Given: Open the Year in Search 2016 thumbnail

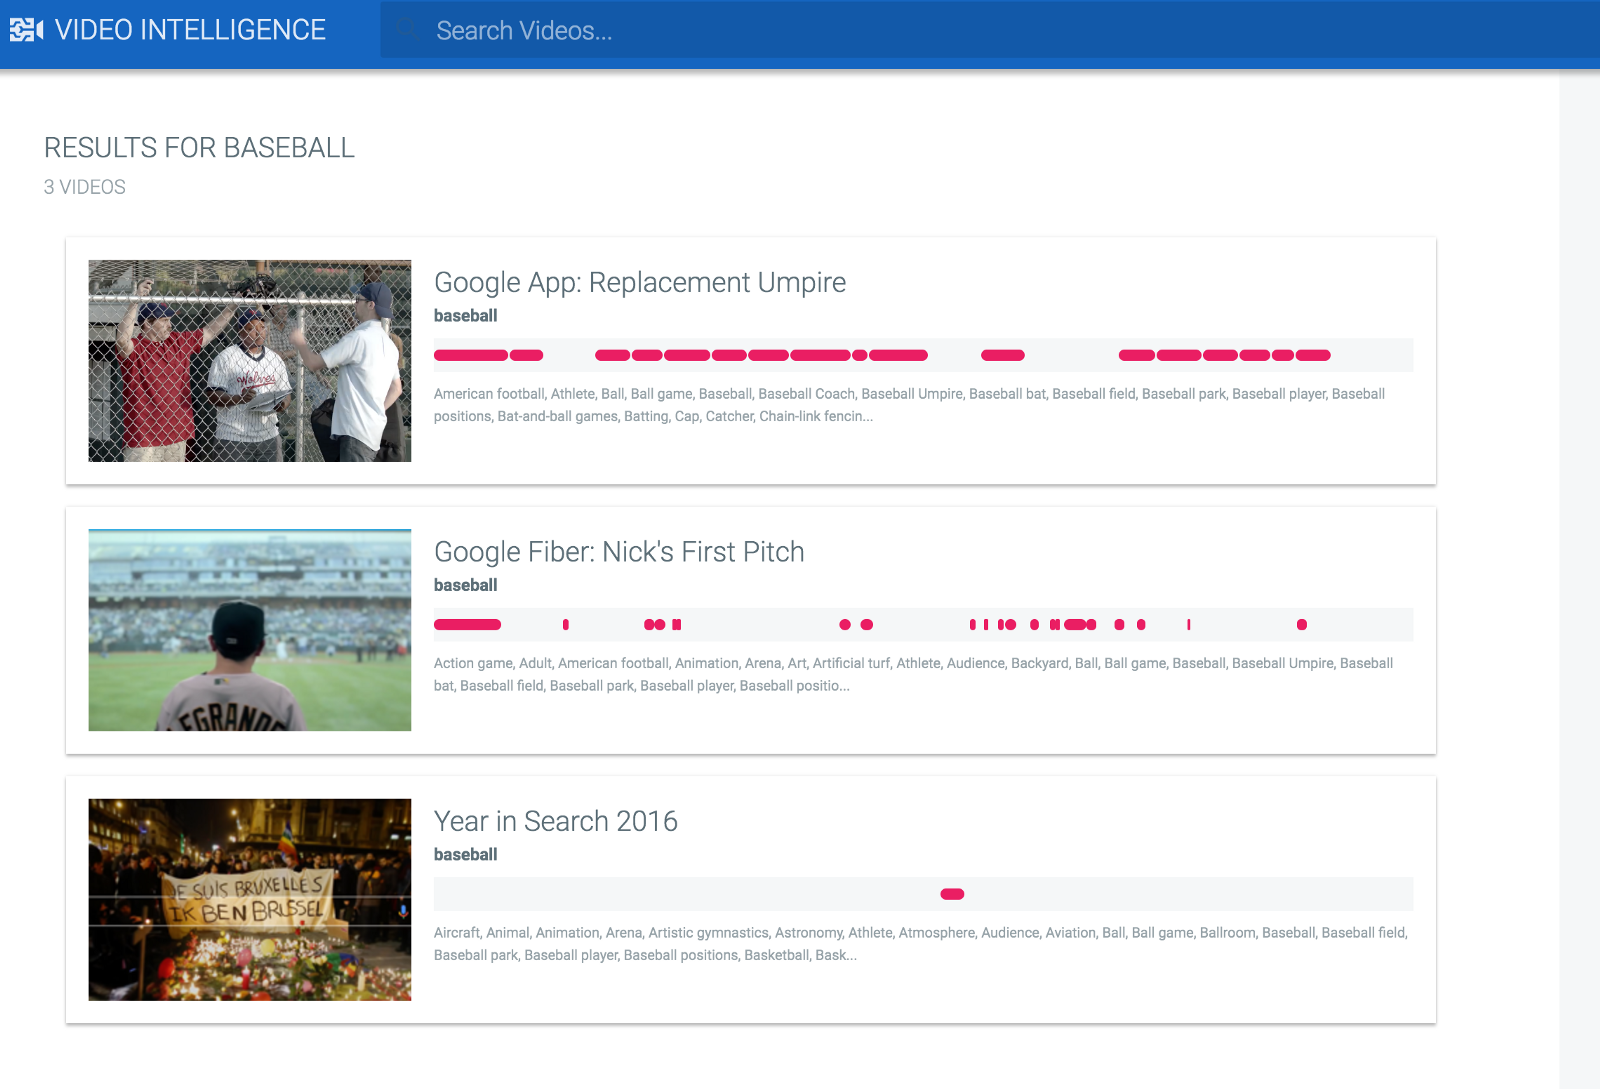Looking at the screenshot, I should point(249,899).
